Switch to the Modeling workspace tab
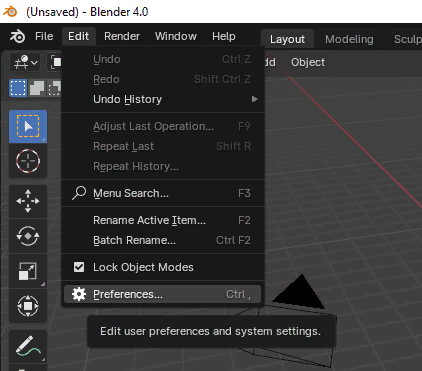 tap(349, 39)
